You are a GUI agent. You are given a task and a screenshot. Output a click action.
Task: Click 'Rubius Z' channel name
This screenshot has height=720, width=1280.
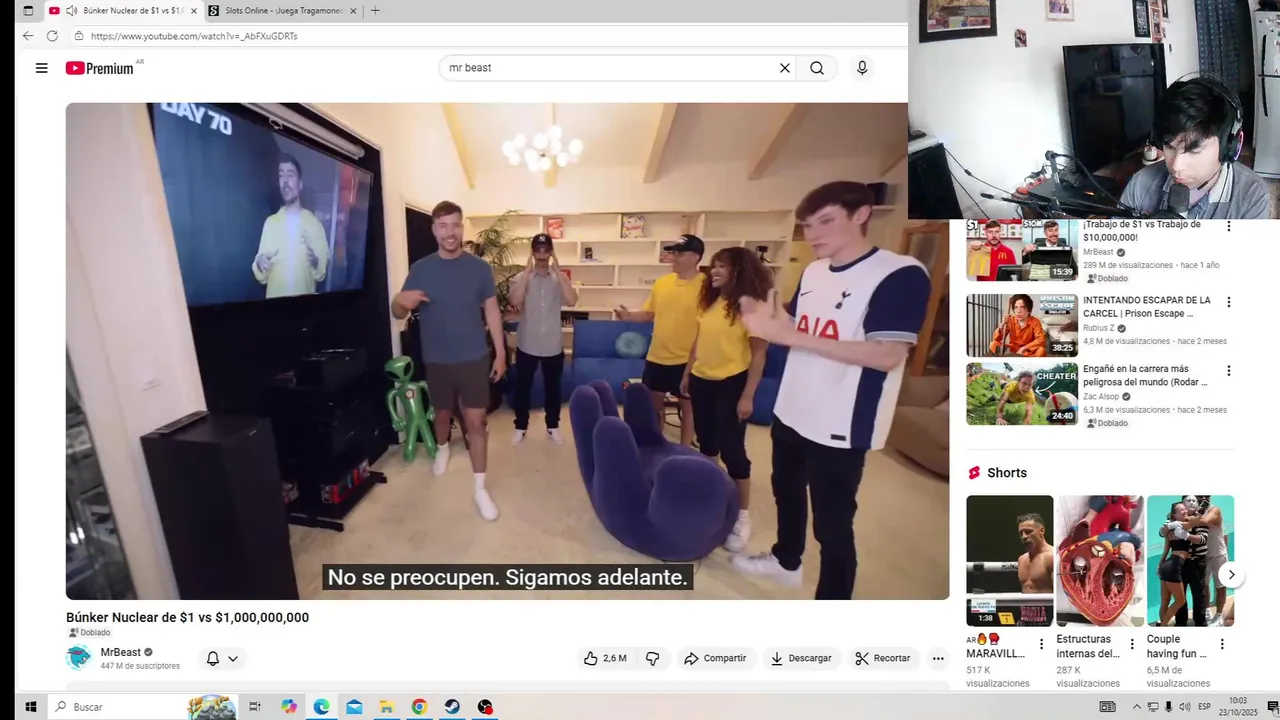[1098, 328]
